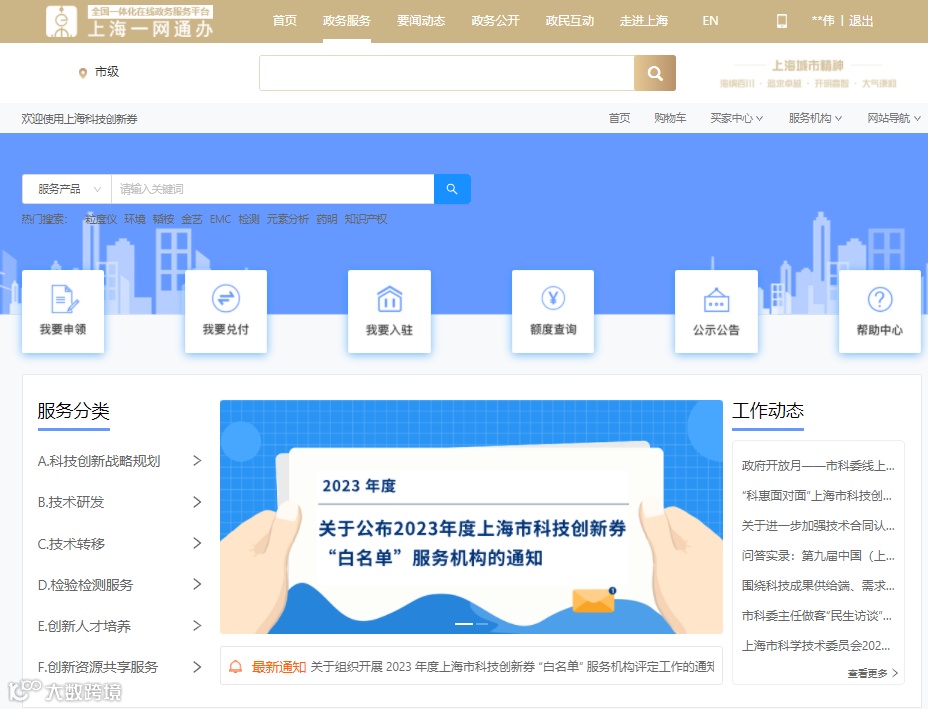
Task: Click hot search keyword 知识产权
Action: 366,219
